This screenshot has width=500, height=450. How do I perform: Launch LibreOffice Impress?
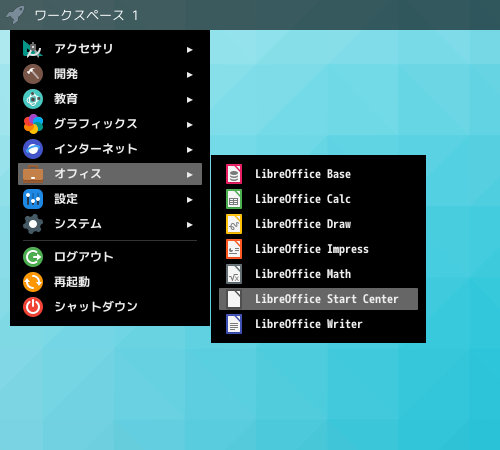(x=318, y=249)
